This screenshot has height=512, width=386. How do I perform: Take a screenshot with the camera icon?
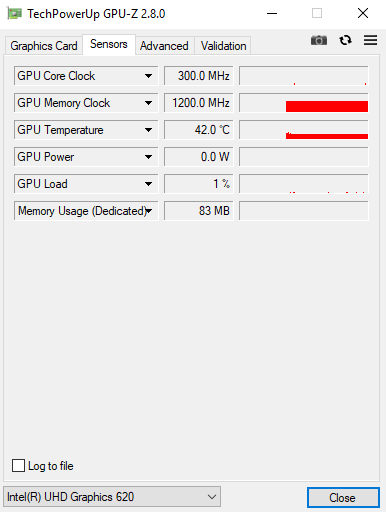319,40
